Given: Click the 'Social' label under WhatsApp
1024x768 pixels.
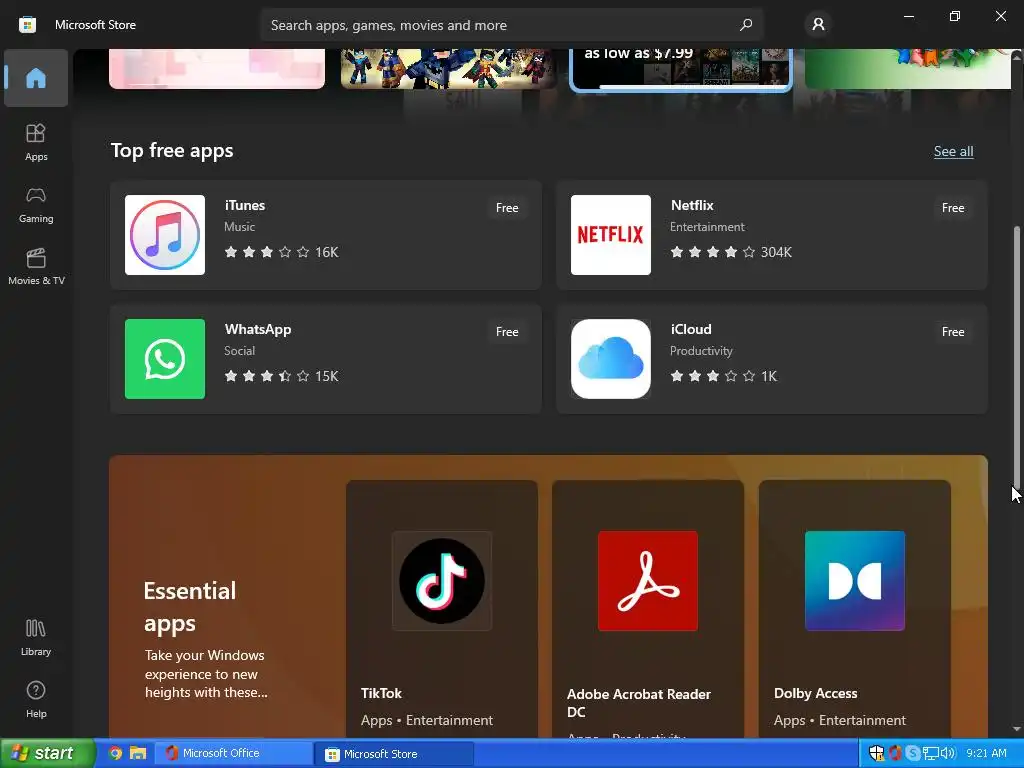Looking at the screenshot, I should pyautogui.click(x=240, y=351).
